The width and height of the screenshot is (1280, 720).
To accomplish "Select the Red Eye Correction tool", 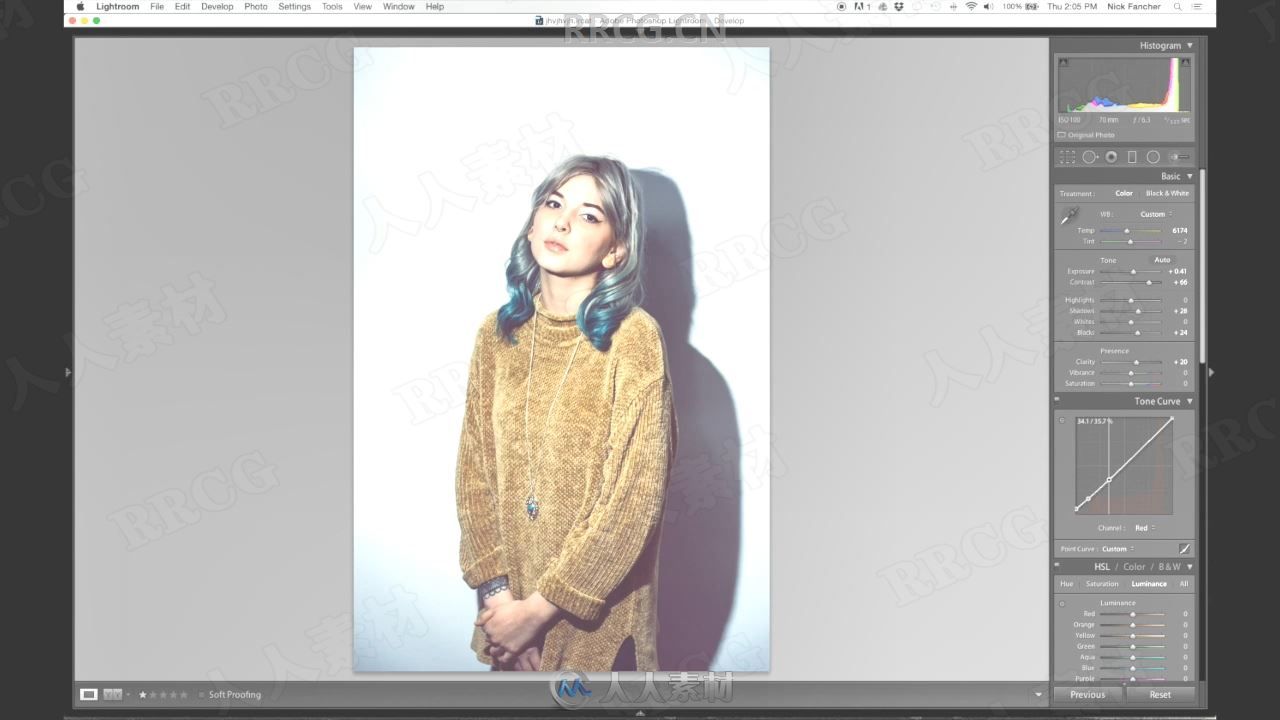I will click(1111, 157).
